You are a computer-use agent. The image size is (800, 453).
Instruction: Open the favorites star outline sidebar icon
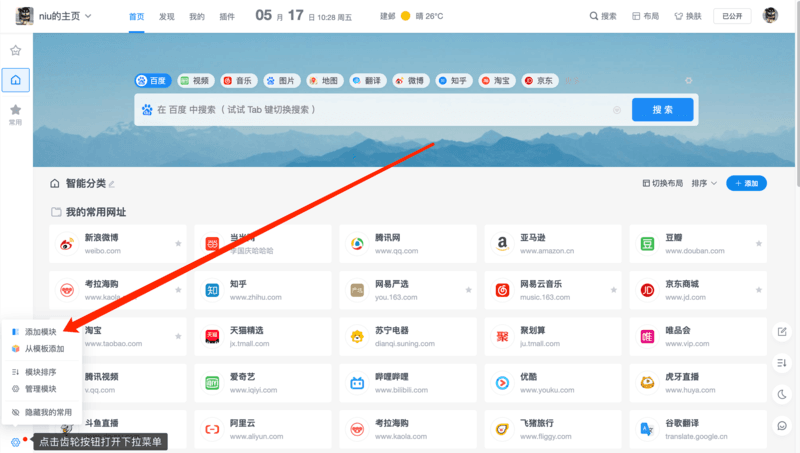point(16,51)
